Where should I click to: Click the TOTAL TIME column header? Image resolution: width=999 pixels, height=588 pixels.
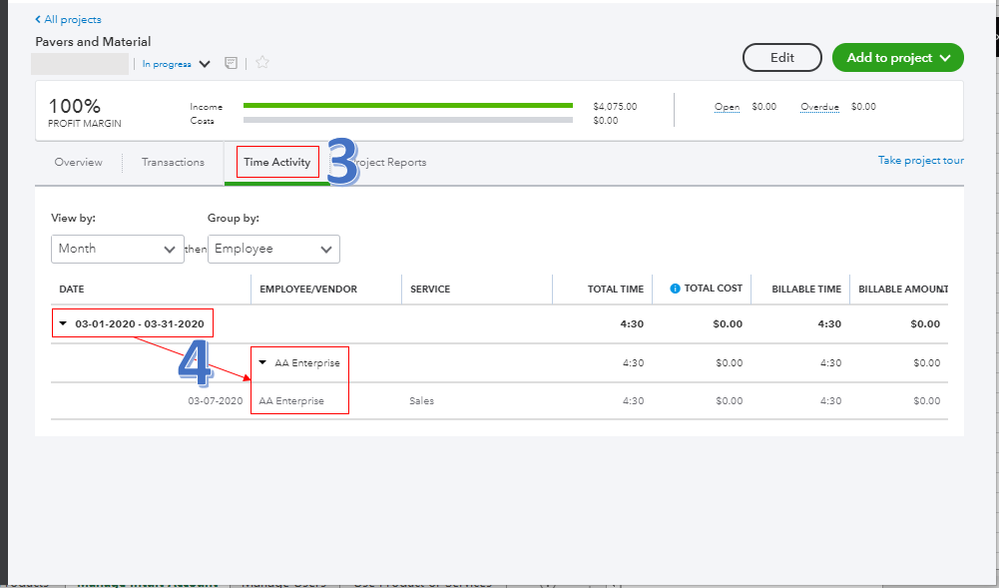[x=615, y=289]
